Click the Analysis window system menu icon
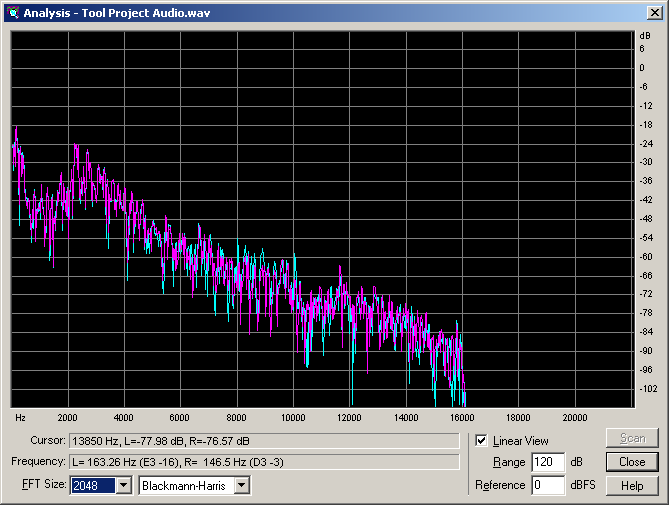Image resolution: width=669 pixels, height=505 pixels. click(x=12, y=12)
